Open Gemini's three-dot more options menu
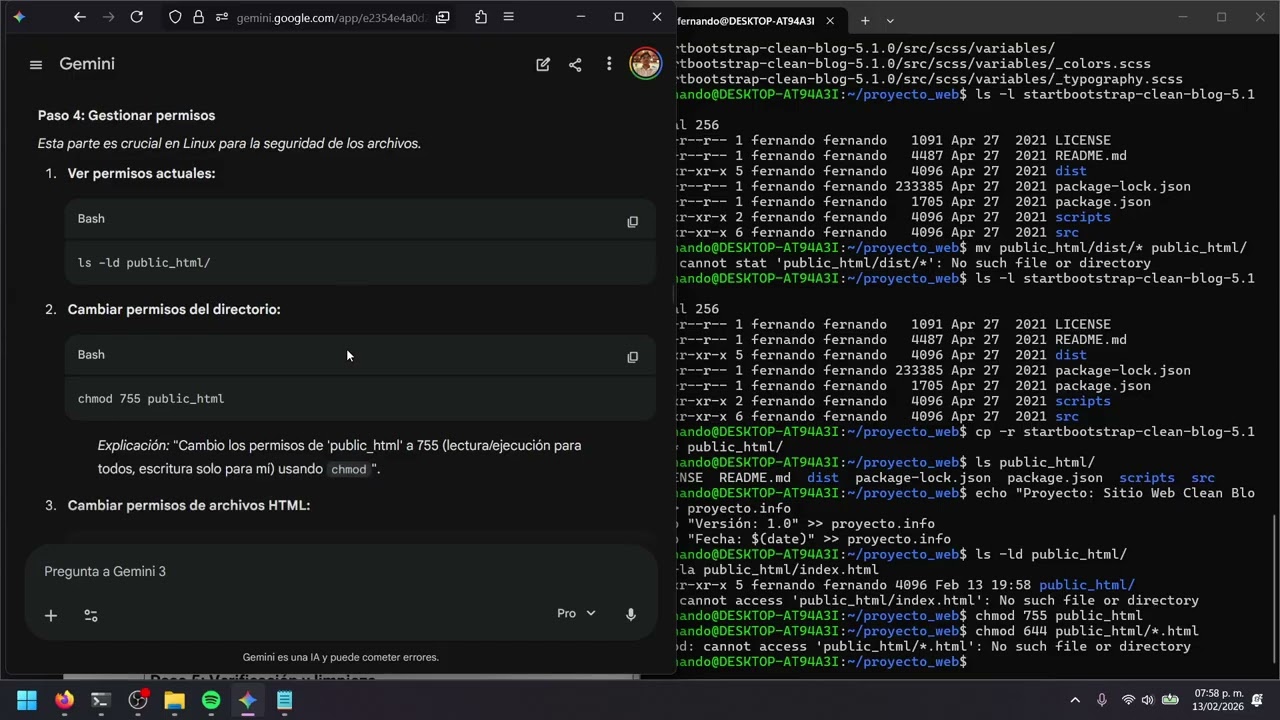 (x=608, y=64)
